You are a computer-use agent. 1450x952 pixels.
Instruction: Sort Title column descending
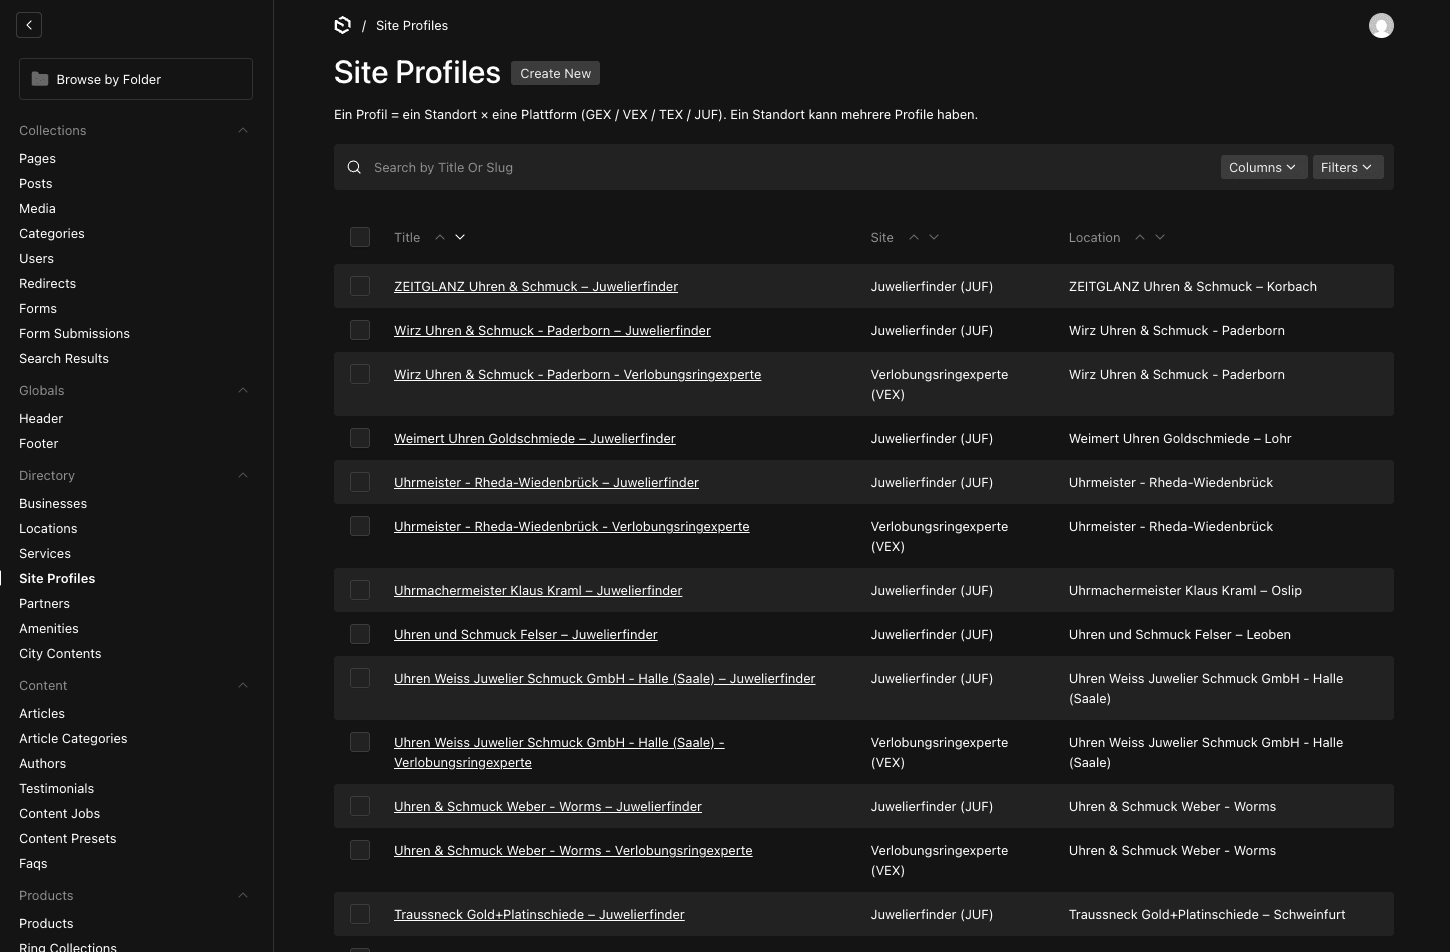(x=460, y=237)
